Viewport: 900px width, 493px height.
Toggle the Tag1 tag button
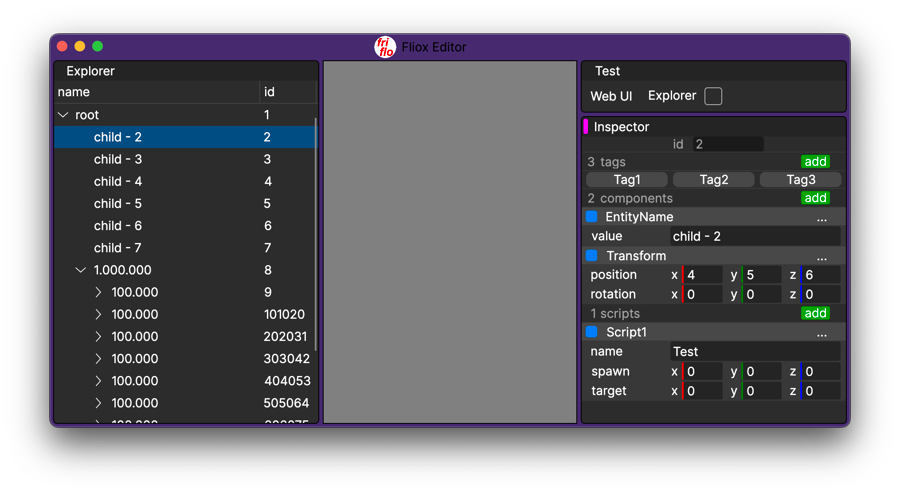tap(627, 180)
